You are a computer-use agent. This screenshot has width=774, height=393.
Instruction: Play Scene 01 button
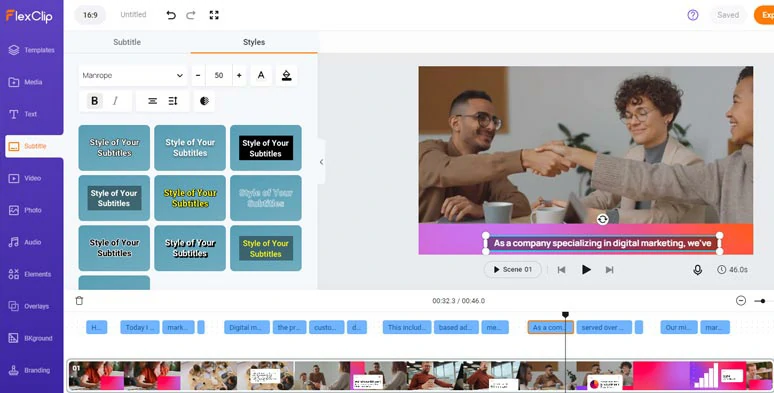[x=512, y=270]
